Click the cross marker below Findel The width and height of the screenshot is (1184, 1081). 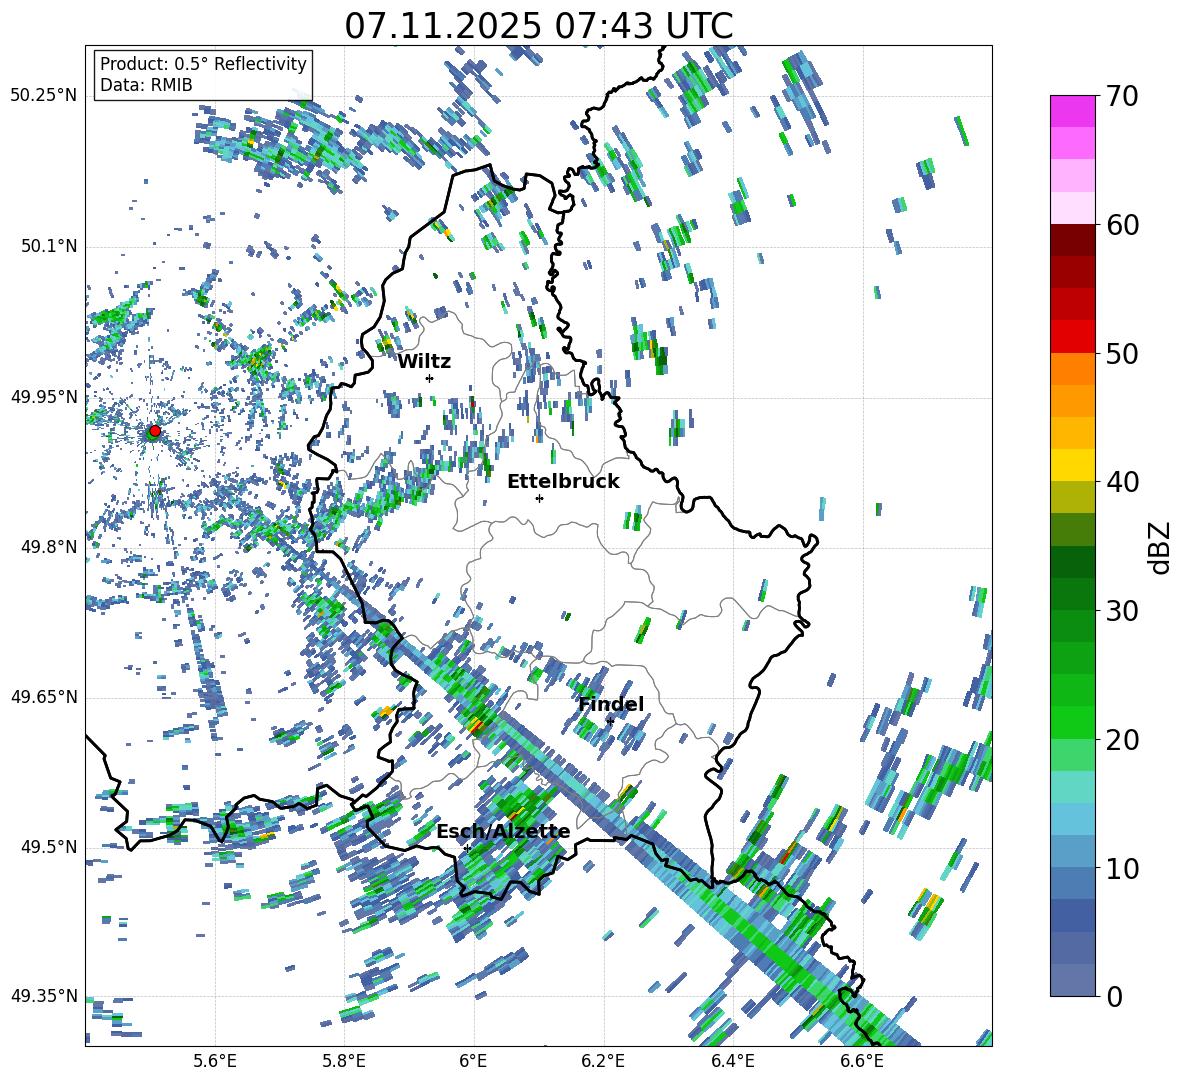610,722
